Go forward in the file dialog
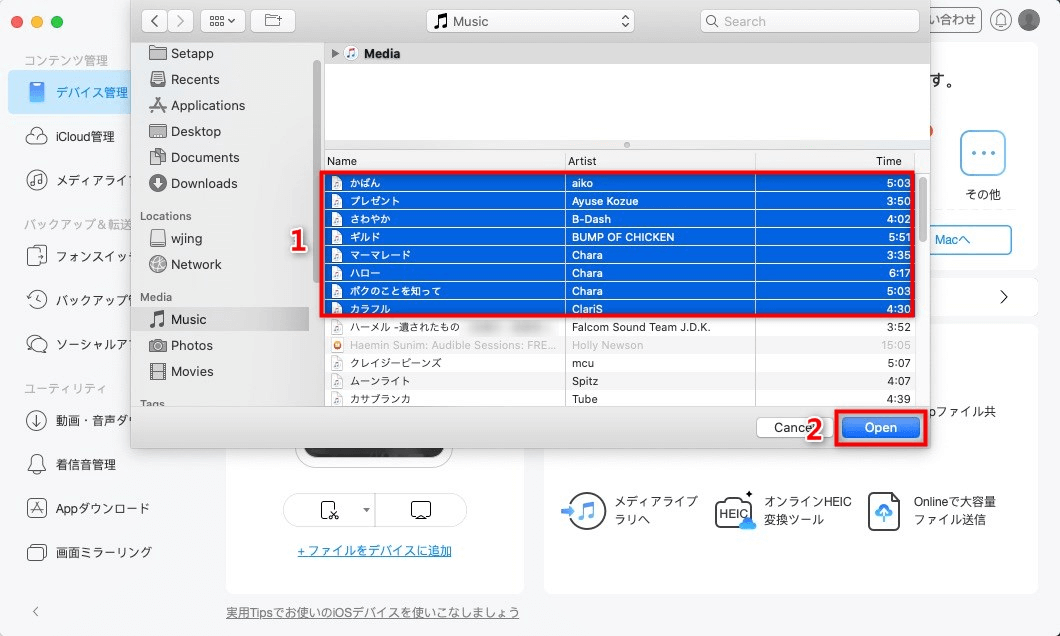 coord(180,21)
